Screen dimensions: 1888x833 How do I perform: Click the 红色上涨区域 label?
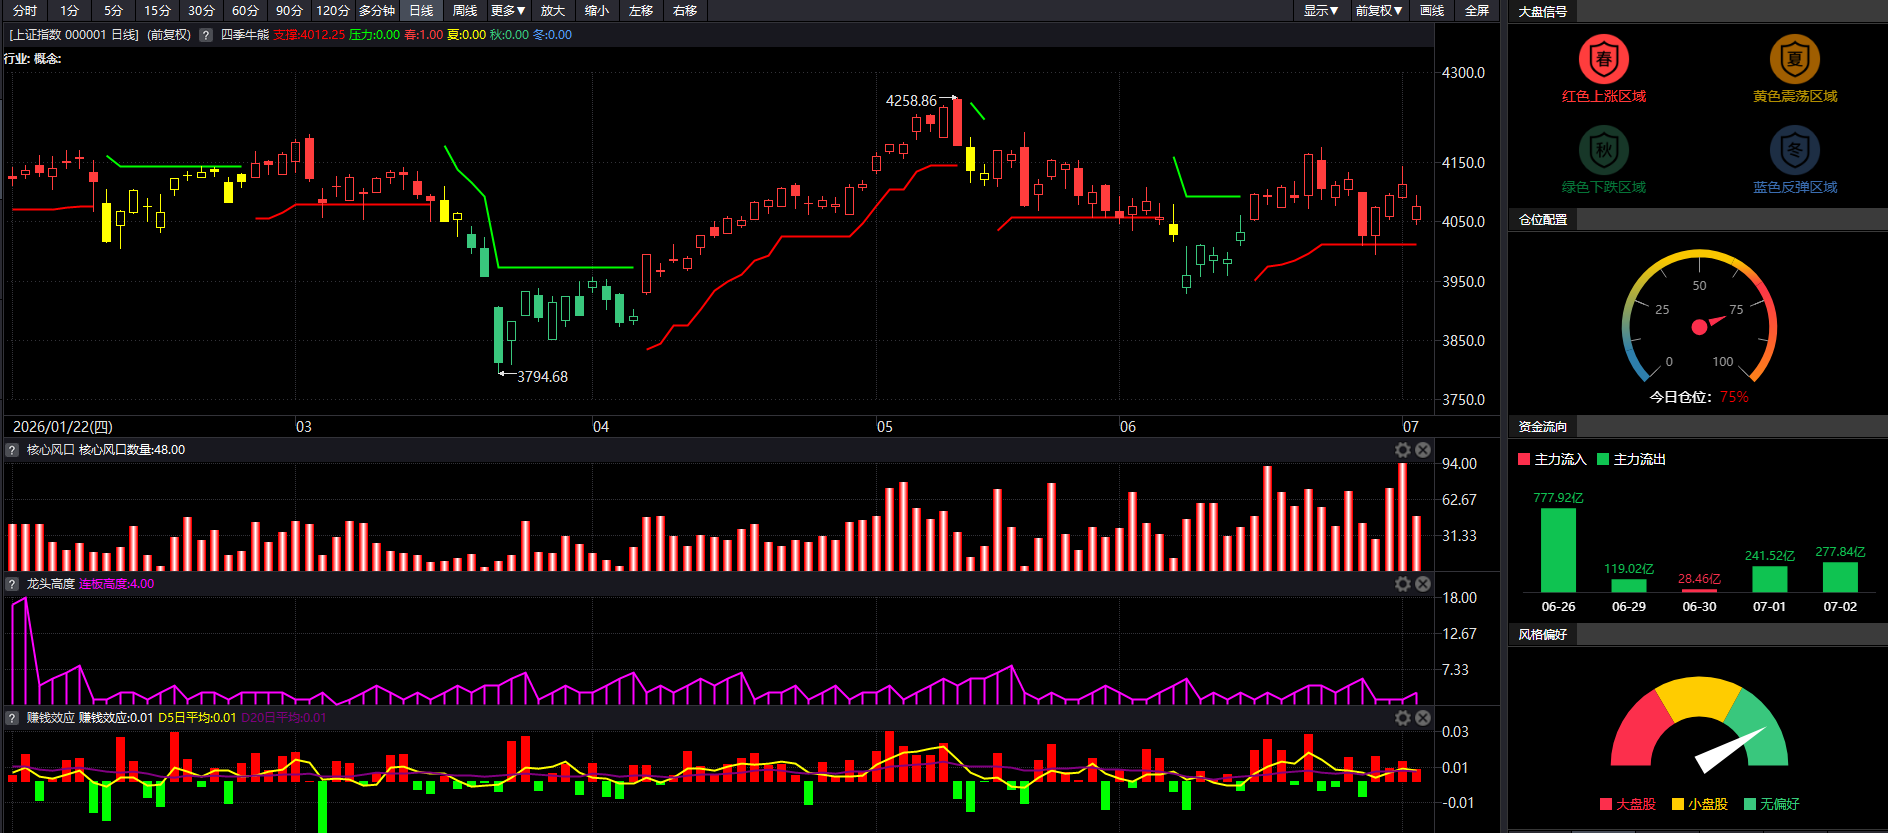pos(1604,96)
